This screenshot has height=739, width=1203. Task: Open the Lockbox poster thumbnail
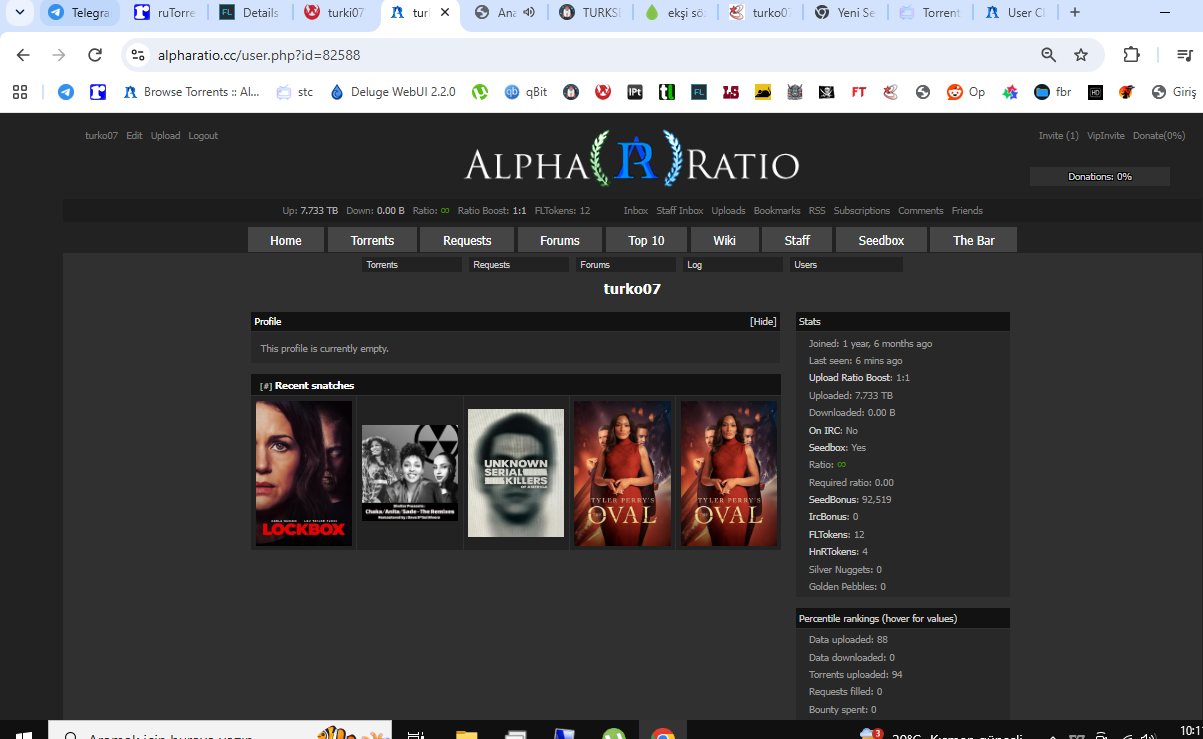point(304,473)
